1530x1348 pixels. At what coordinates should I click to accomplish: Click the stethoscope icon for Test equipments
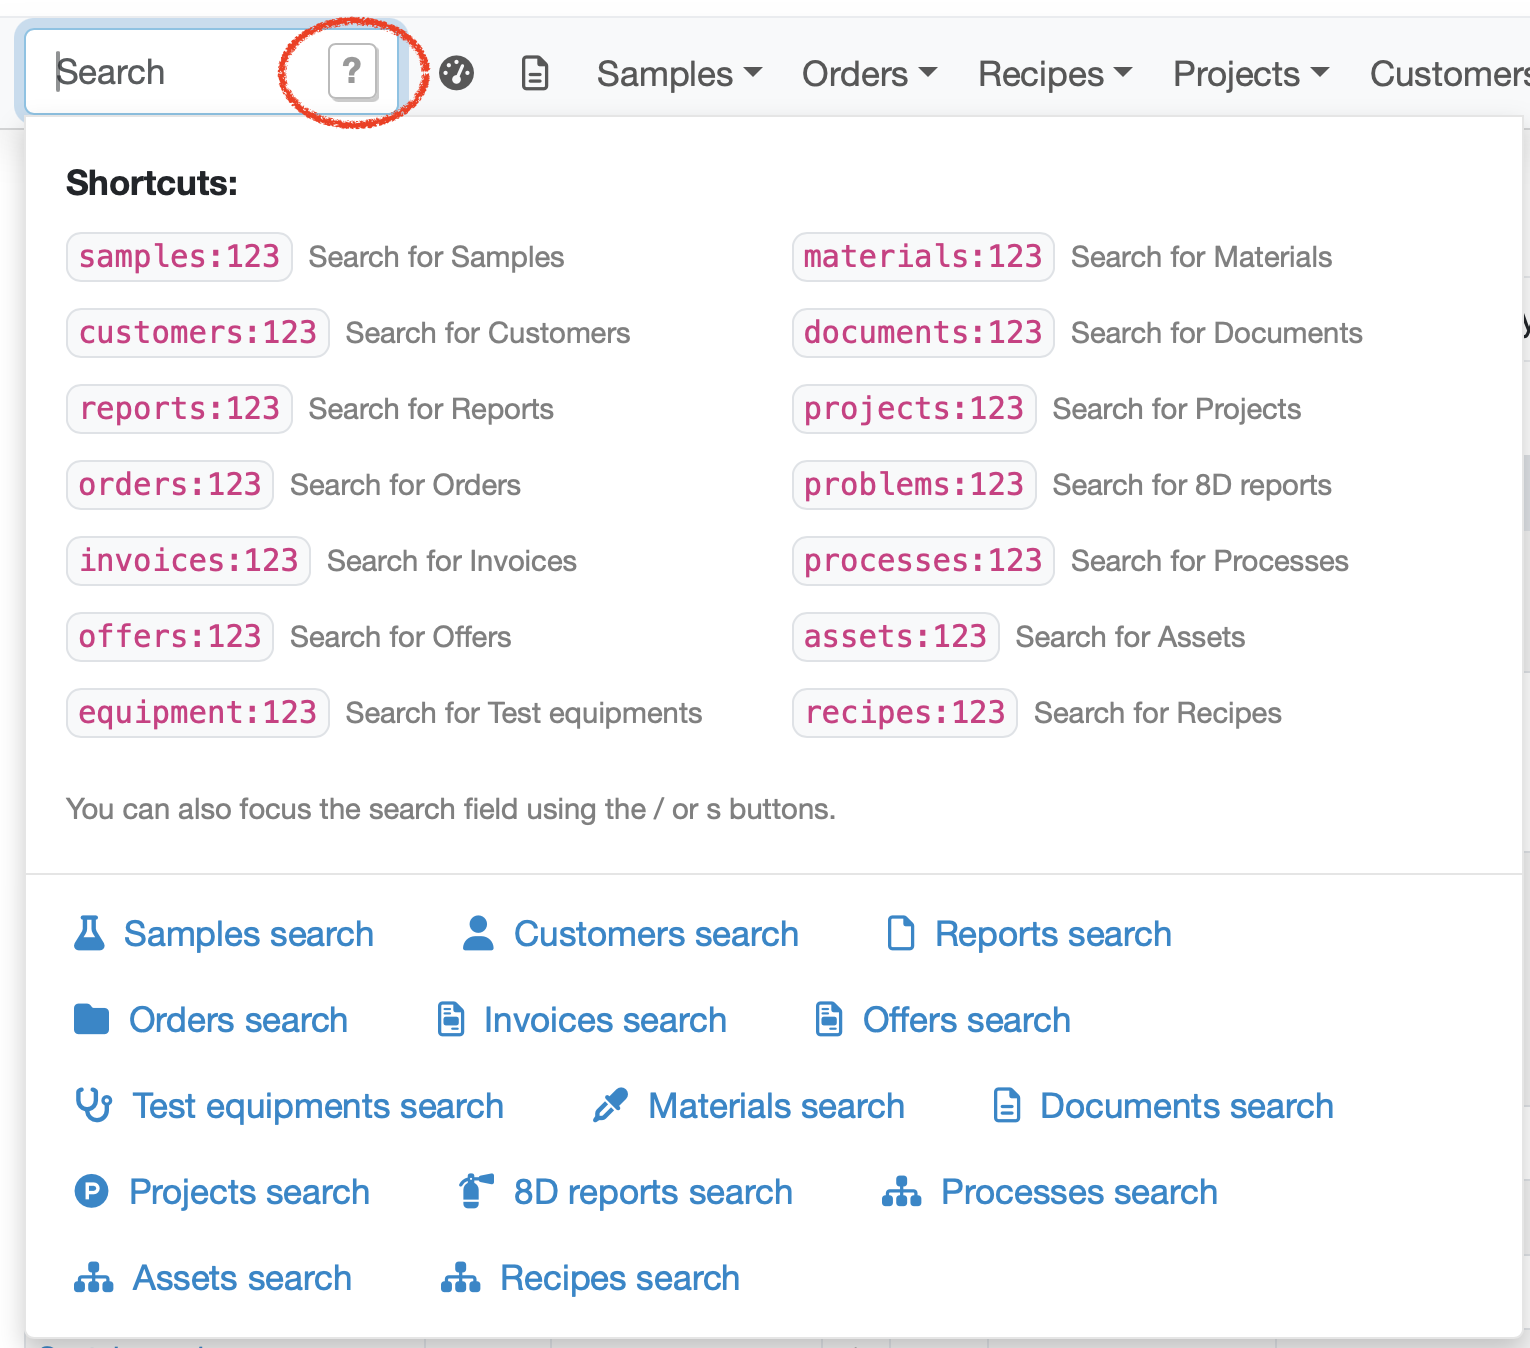(93, 1105)
